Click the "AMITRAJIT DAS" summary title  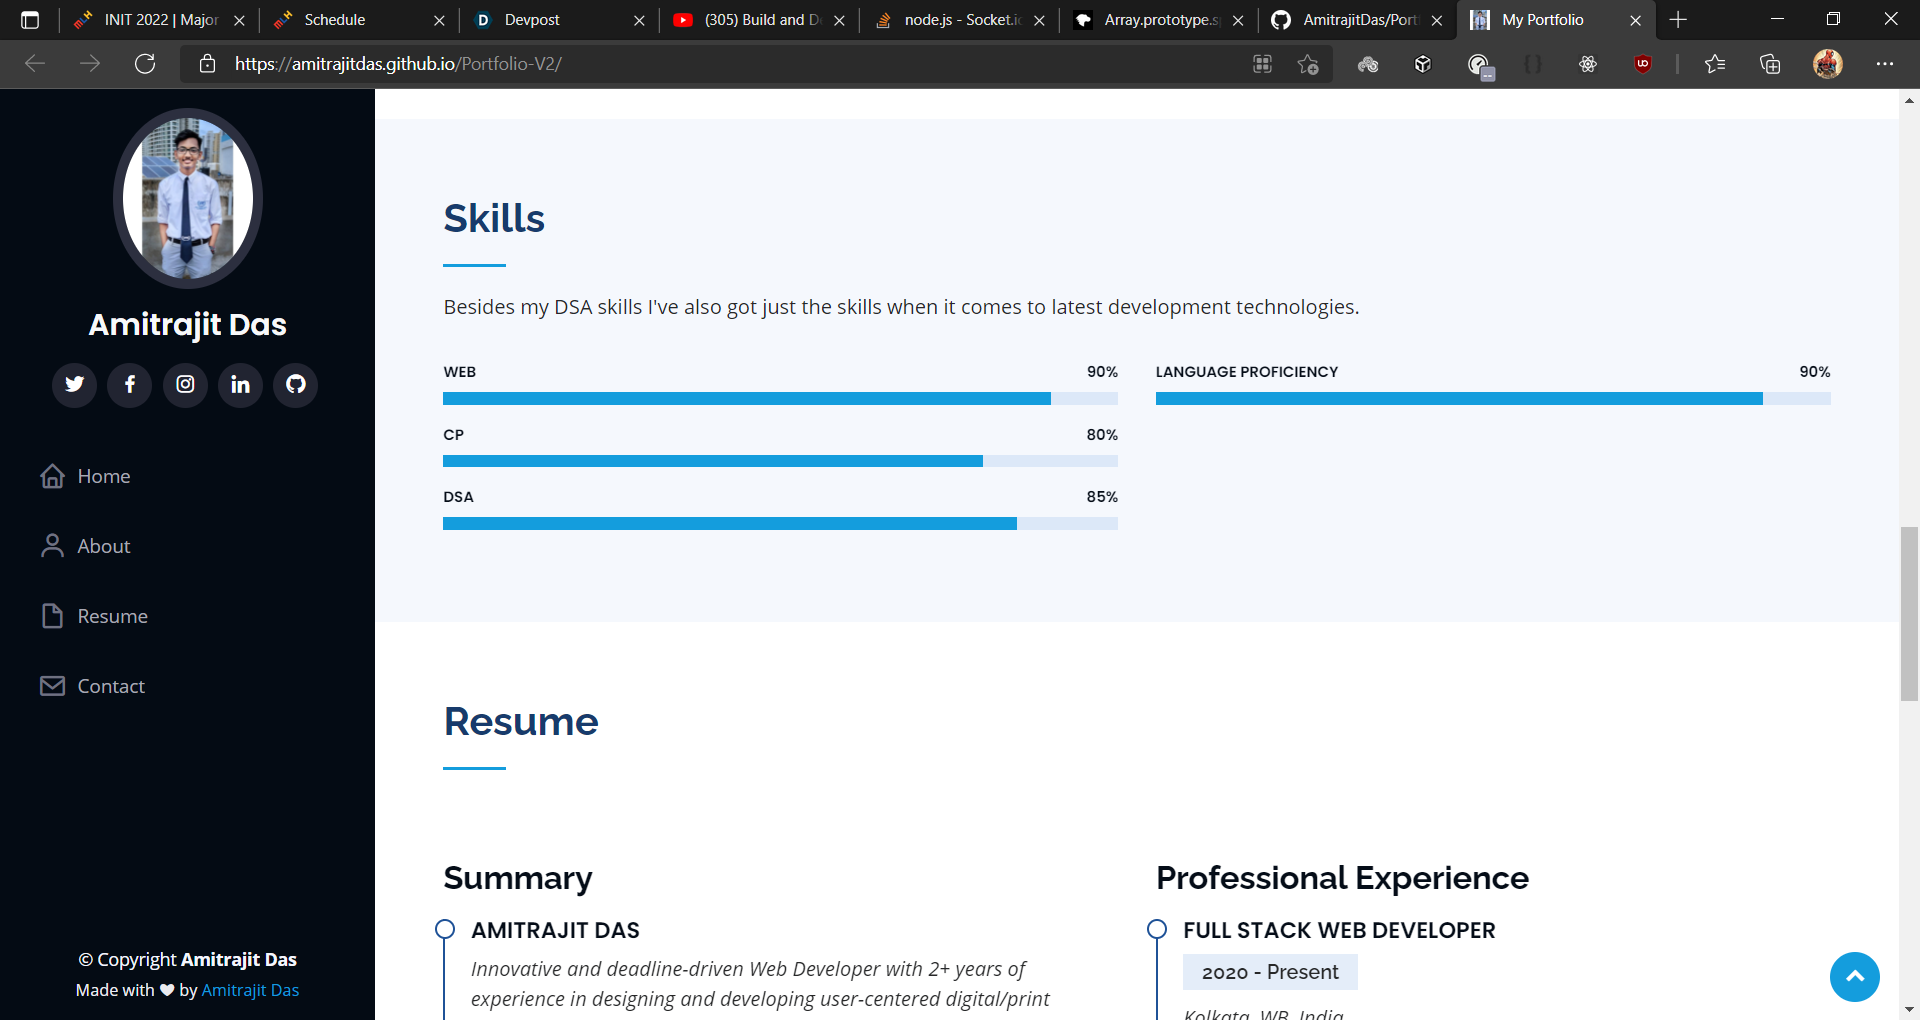[555, 930]
